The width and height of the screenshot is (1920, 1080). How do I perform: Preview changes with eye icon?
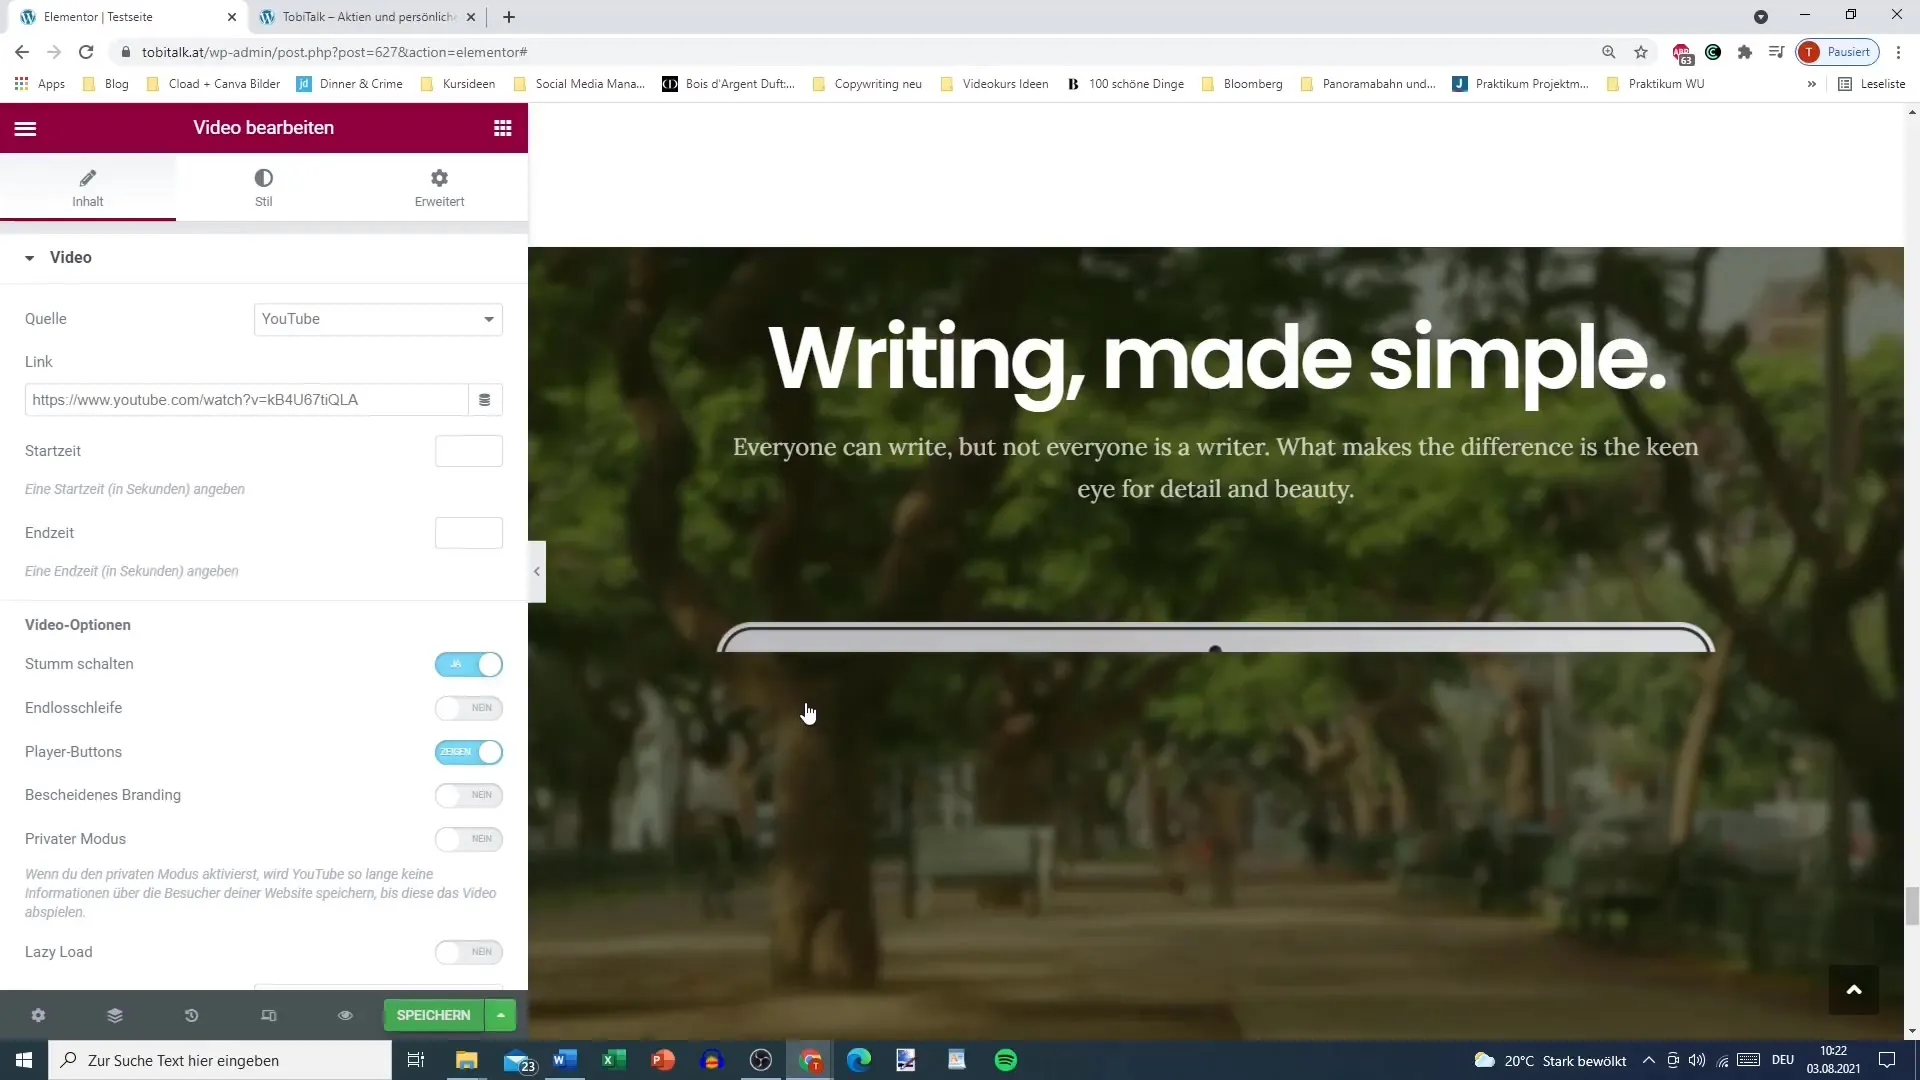tap(345, 1015)
